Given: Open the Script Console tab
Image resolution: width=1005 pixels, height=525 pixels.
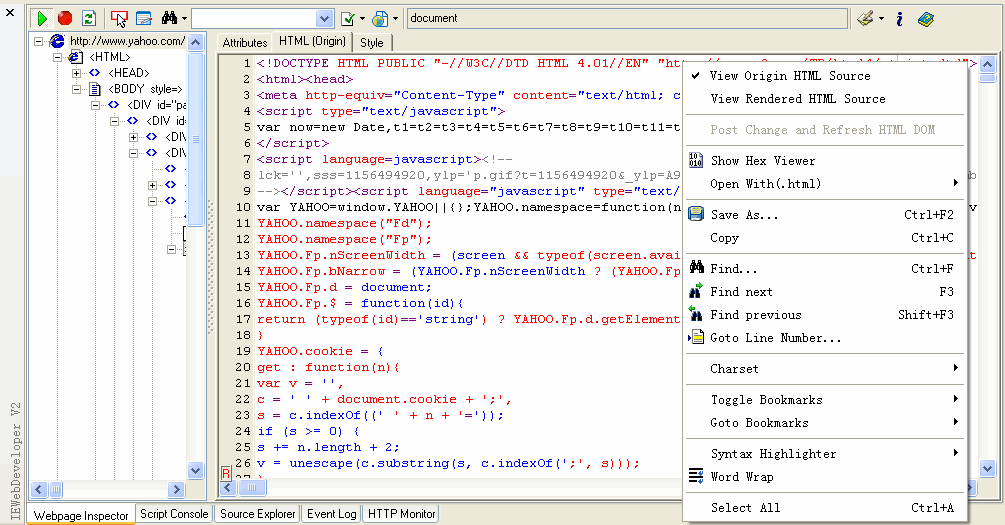Looking at the screenshot, I should (174, 514).
